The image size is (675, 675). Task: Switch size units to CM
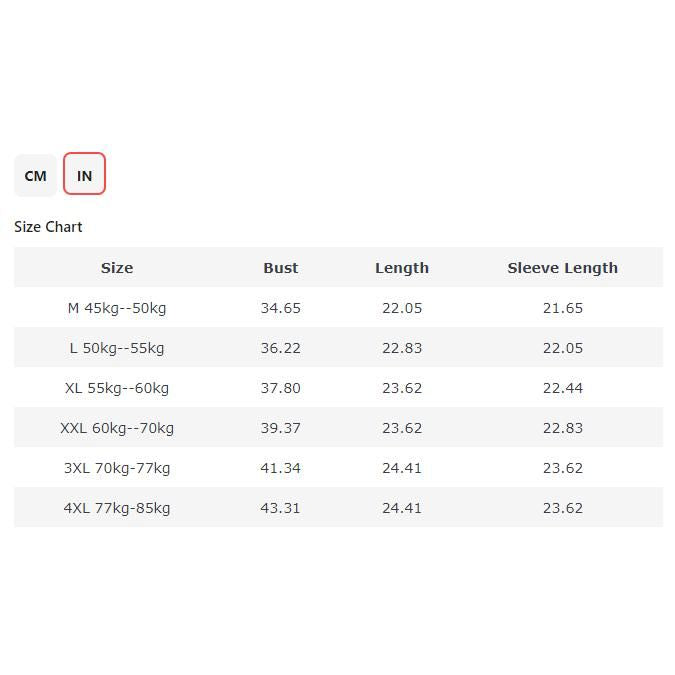tap(35, 175)
